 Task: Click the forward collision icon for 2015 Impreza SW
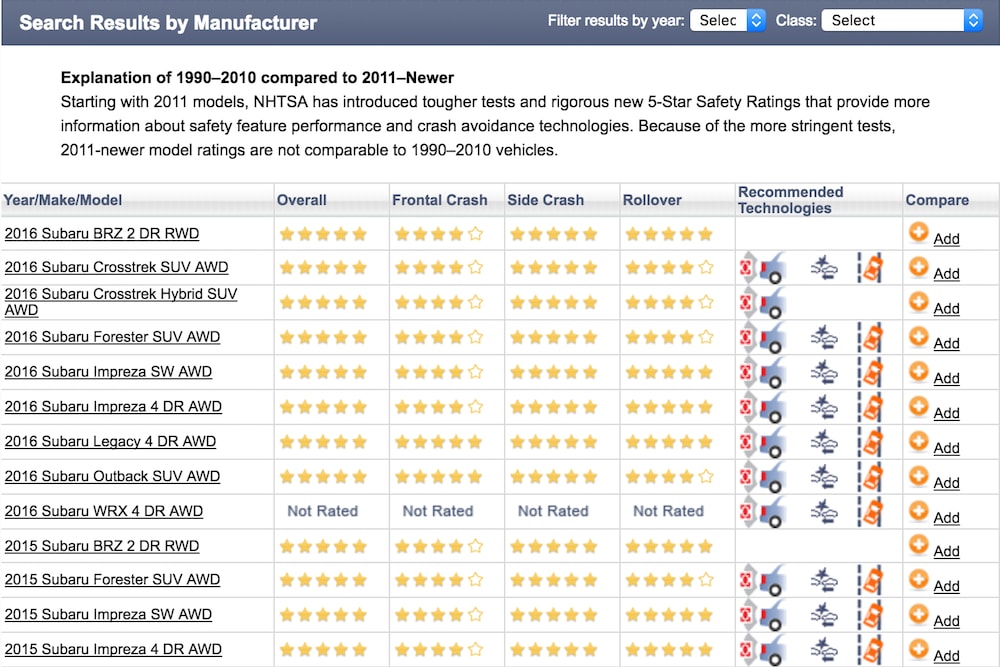[x=824, y=615]
